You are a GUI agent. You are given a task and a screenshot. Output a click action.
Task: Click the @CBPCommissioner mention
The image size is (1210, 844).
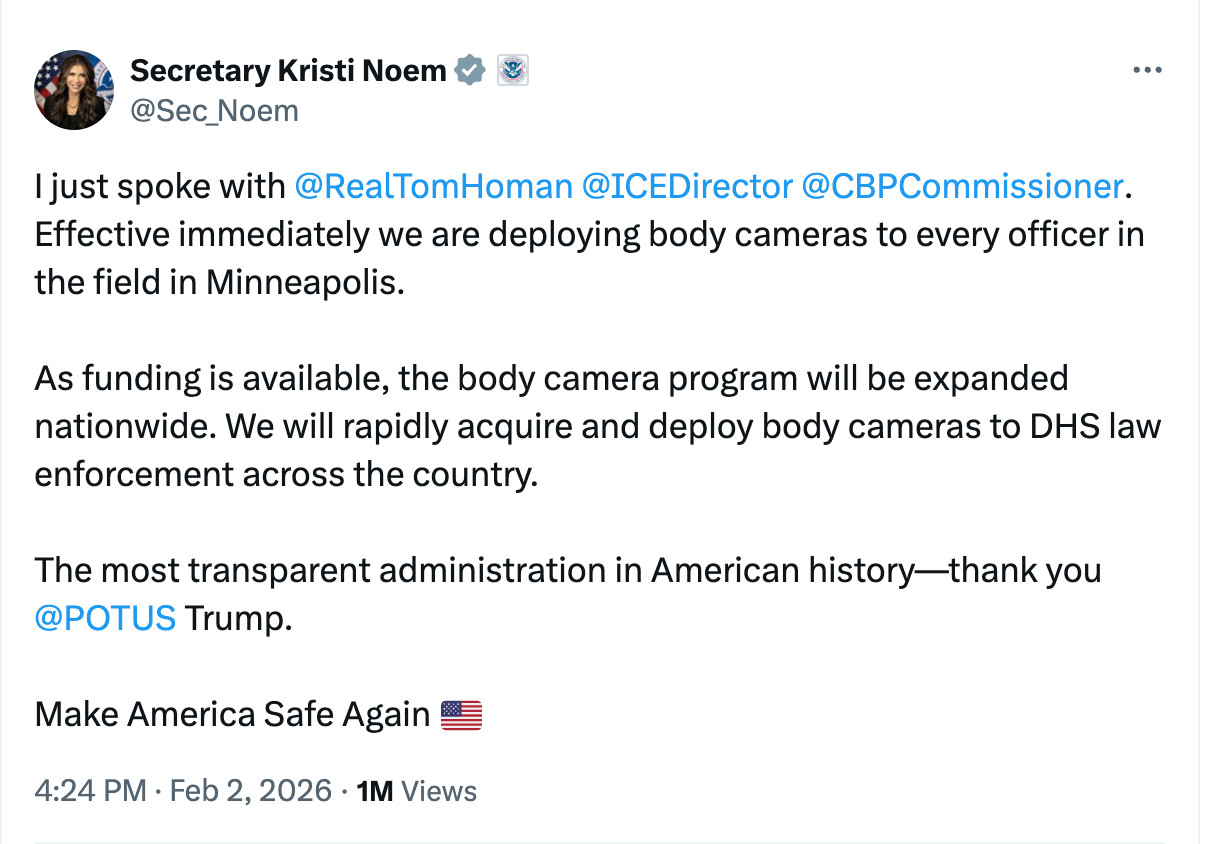962,186
